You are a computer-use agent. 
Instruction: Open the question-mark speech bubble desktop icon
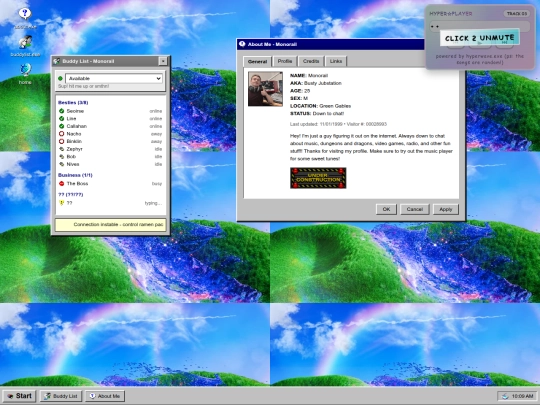(x=25, y=14)
